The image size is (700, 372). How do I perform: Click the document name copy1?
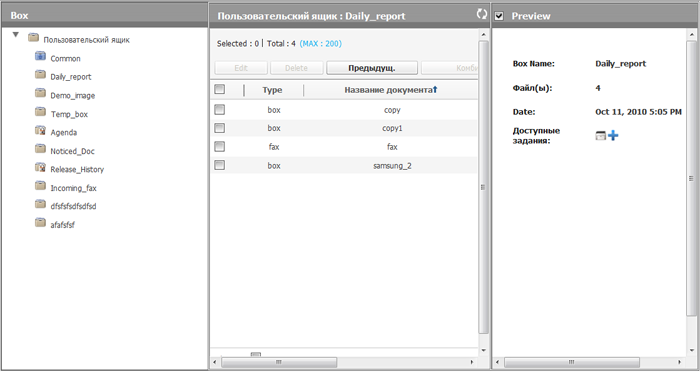pyautogui.click(x=392, y=128)
